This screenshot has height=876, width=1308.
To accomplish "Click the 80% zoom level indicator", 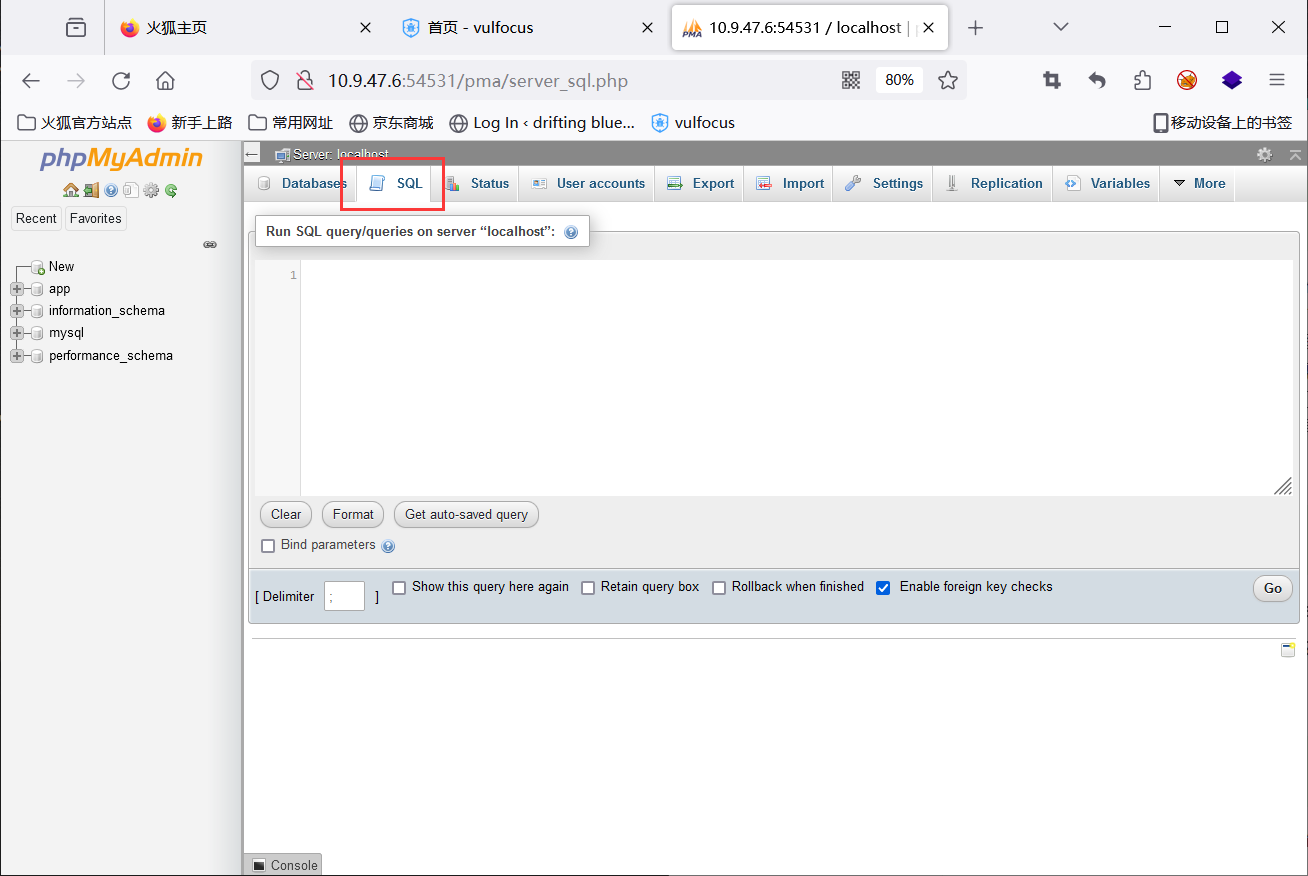I will point(899,80).
